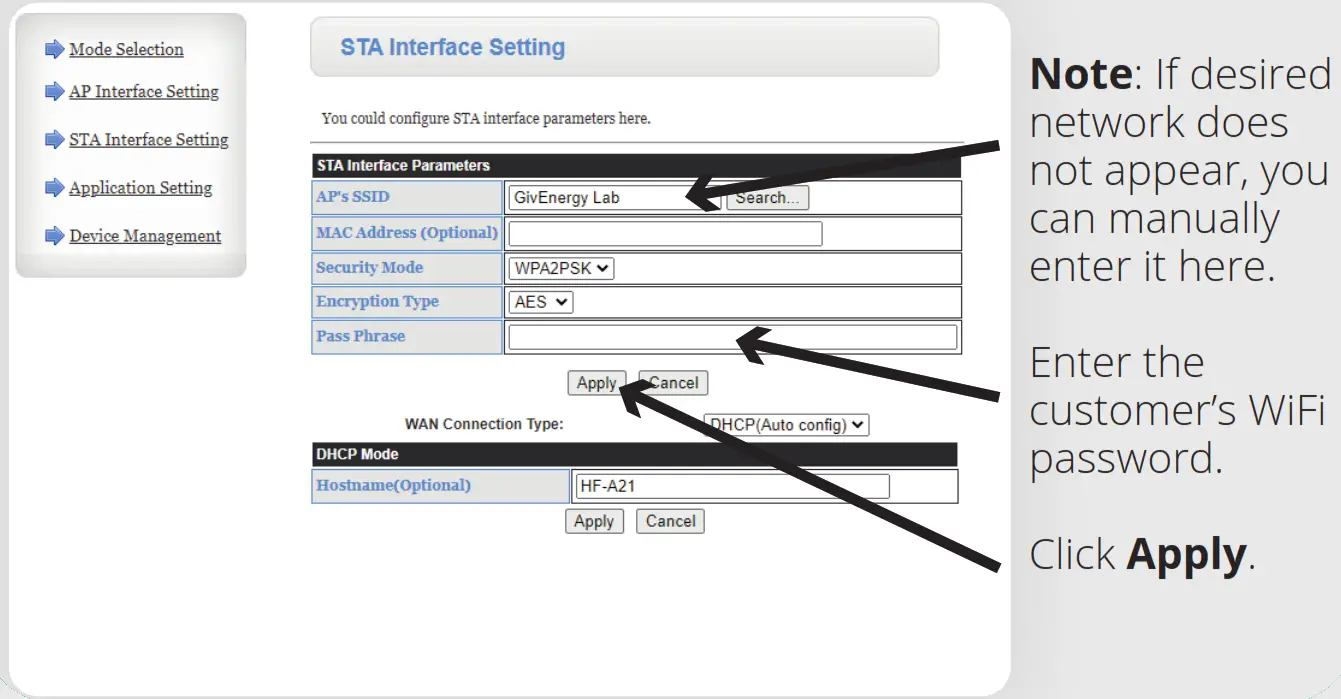
Task: Click the text 'You could configure STA interface parameters here.'
Action: (x=486, y=118)
